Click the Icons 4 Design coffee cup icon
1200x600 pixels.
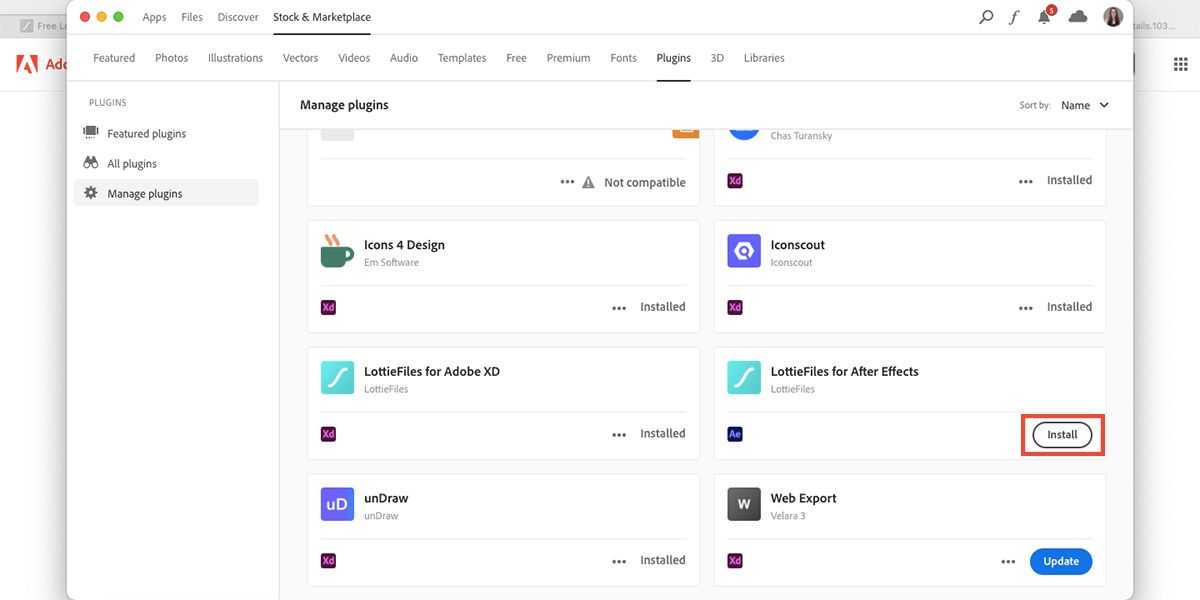[x=337, y=251]
